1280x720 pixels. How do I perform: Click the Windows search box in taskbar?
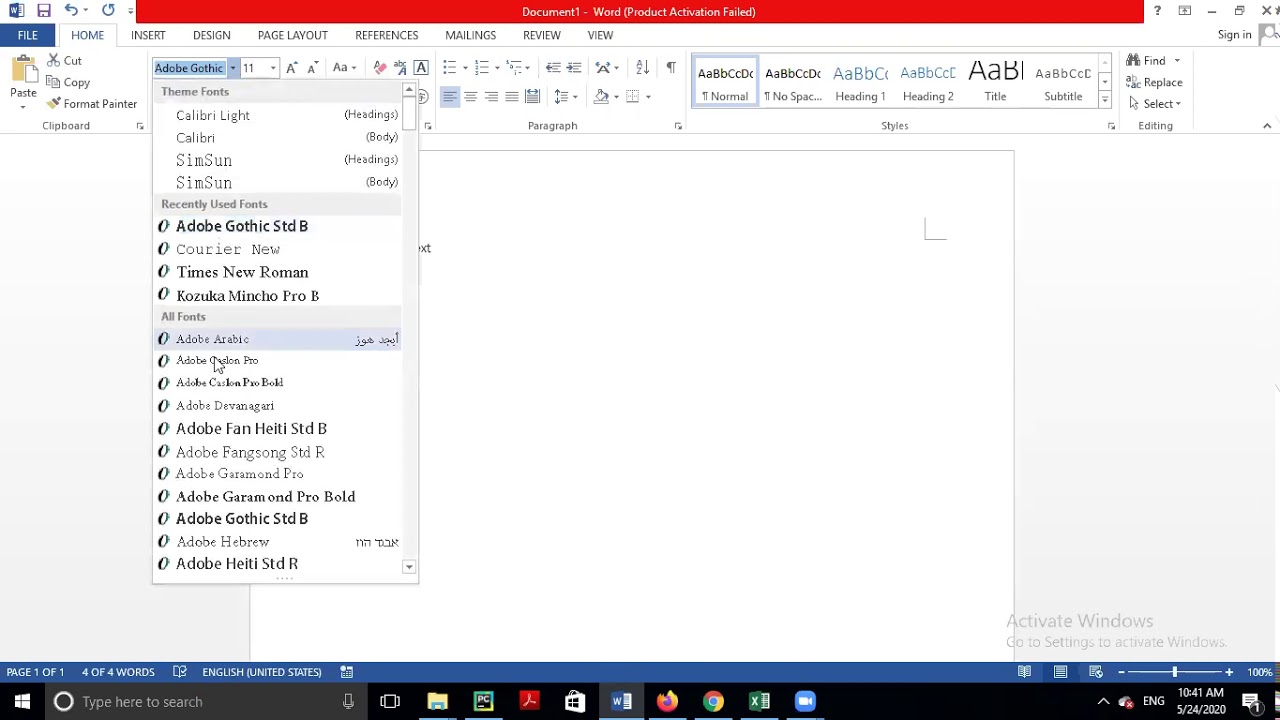[x=205, y=702]
